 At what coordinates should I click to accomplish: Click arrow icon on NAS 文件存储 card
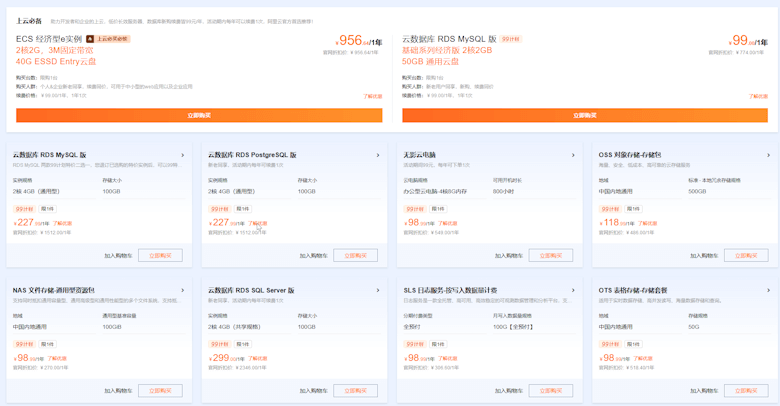click(x=182, y=290)
